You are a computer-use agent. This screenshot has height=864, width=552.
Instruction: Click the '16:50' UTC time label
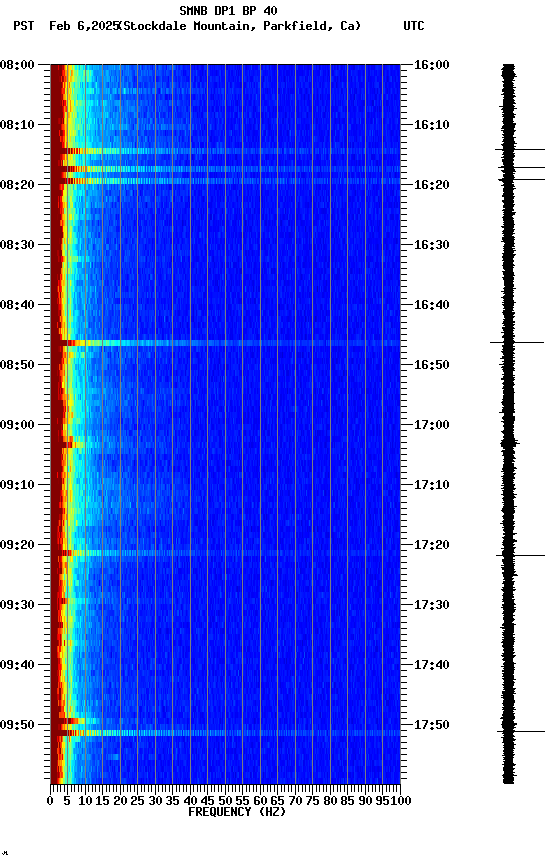pos(431,365)
